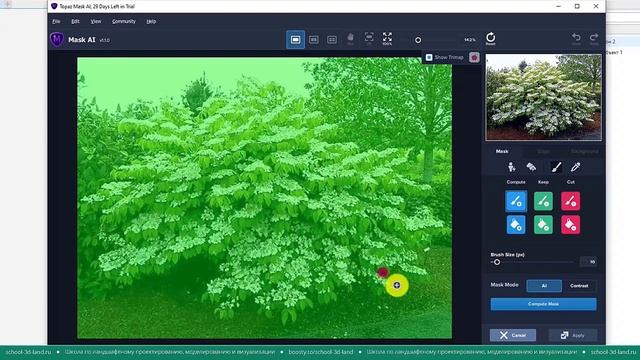Click the red cut mark on canvas
This screenshot has width=640, height=360.
pos(382,272)
